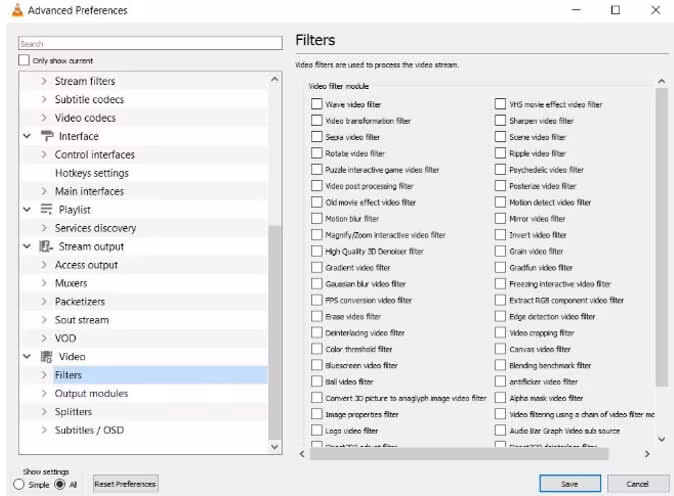Expand the Filters node chevron
Image resolution: width=674 pixels, height=496 pixels.
pyautogui.click(x=44, y=375)
